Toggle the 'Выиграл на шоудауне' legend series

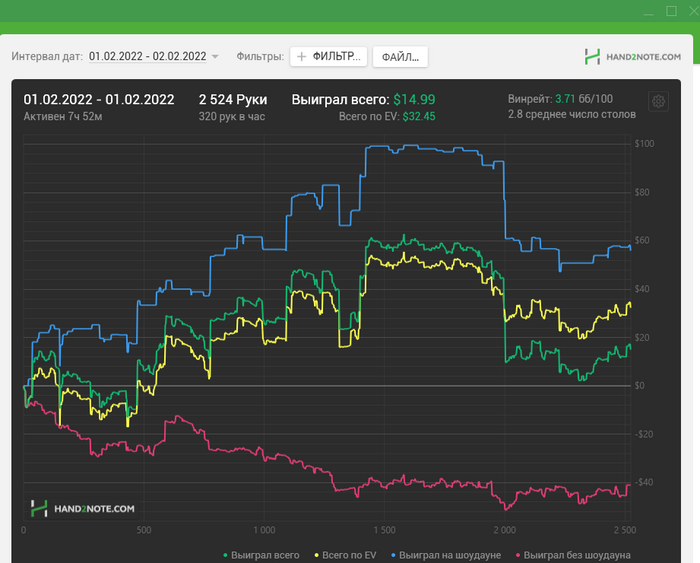[x=446, y=555]
